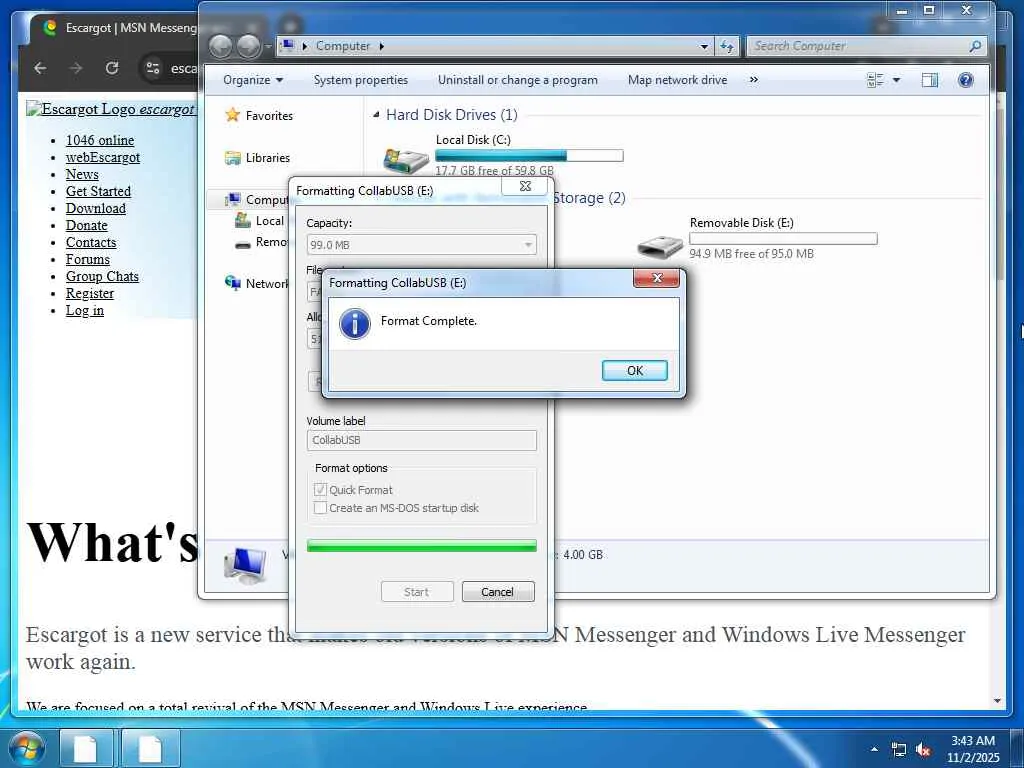Select Libraries in the navigation pane

tap(268, 158)
